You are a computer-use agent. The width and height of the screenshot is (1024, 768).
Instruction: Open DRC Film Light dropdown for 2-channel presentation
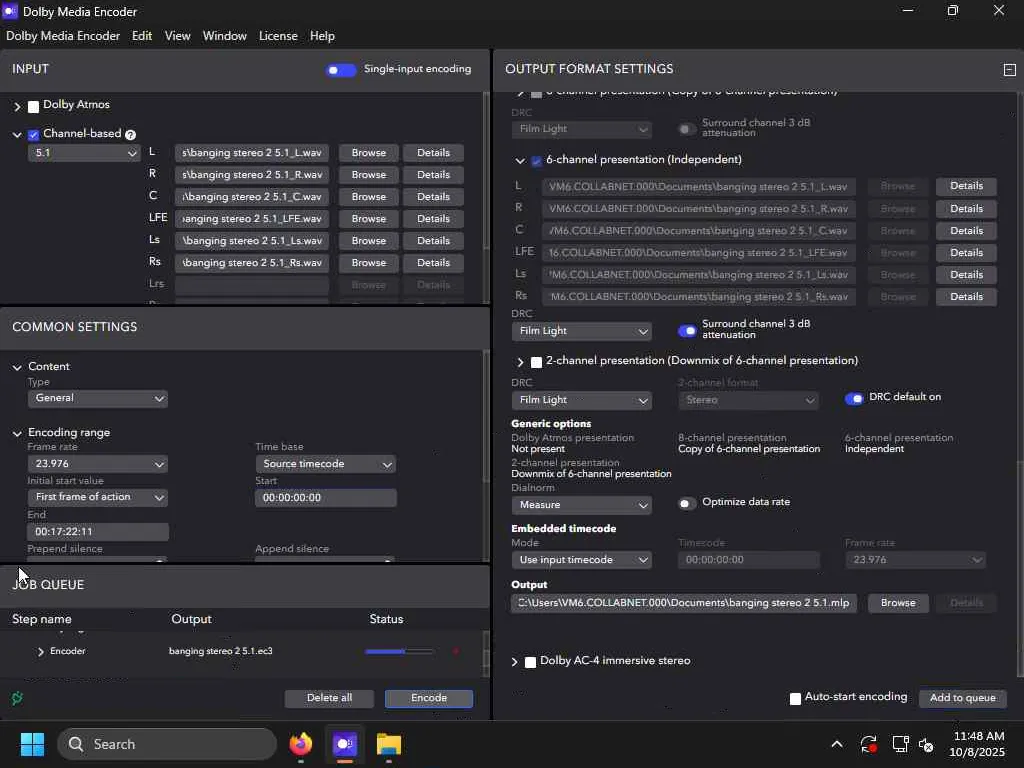point(581,400)
